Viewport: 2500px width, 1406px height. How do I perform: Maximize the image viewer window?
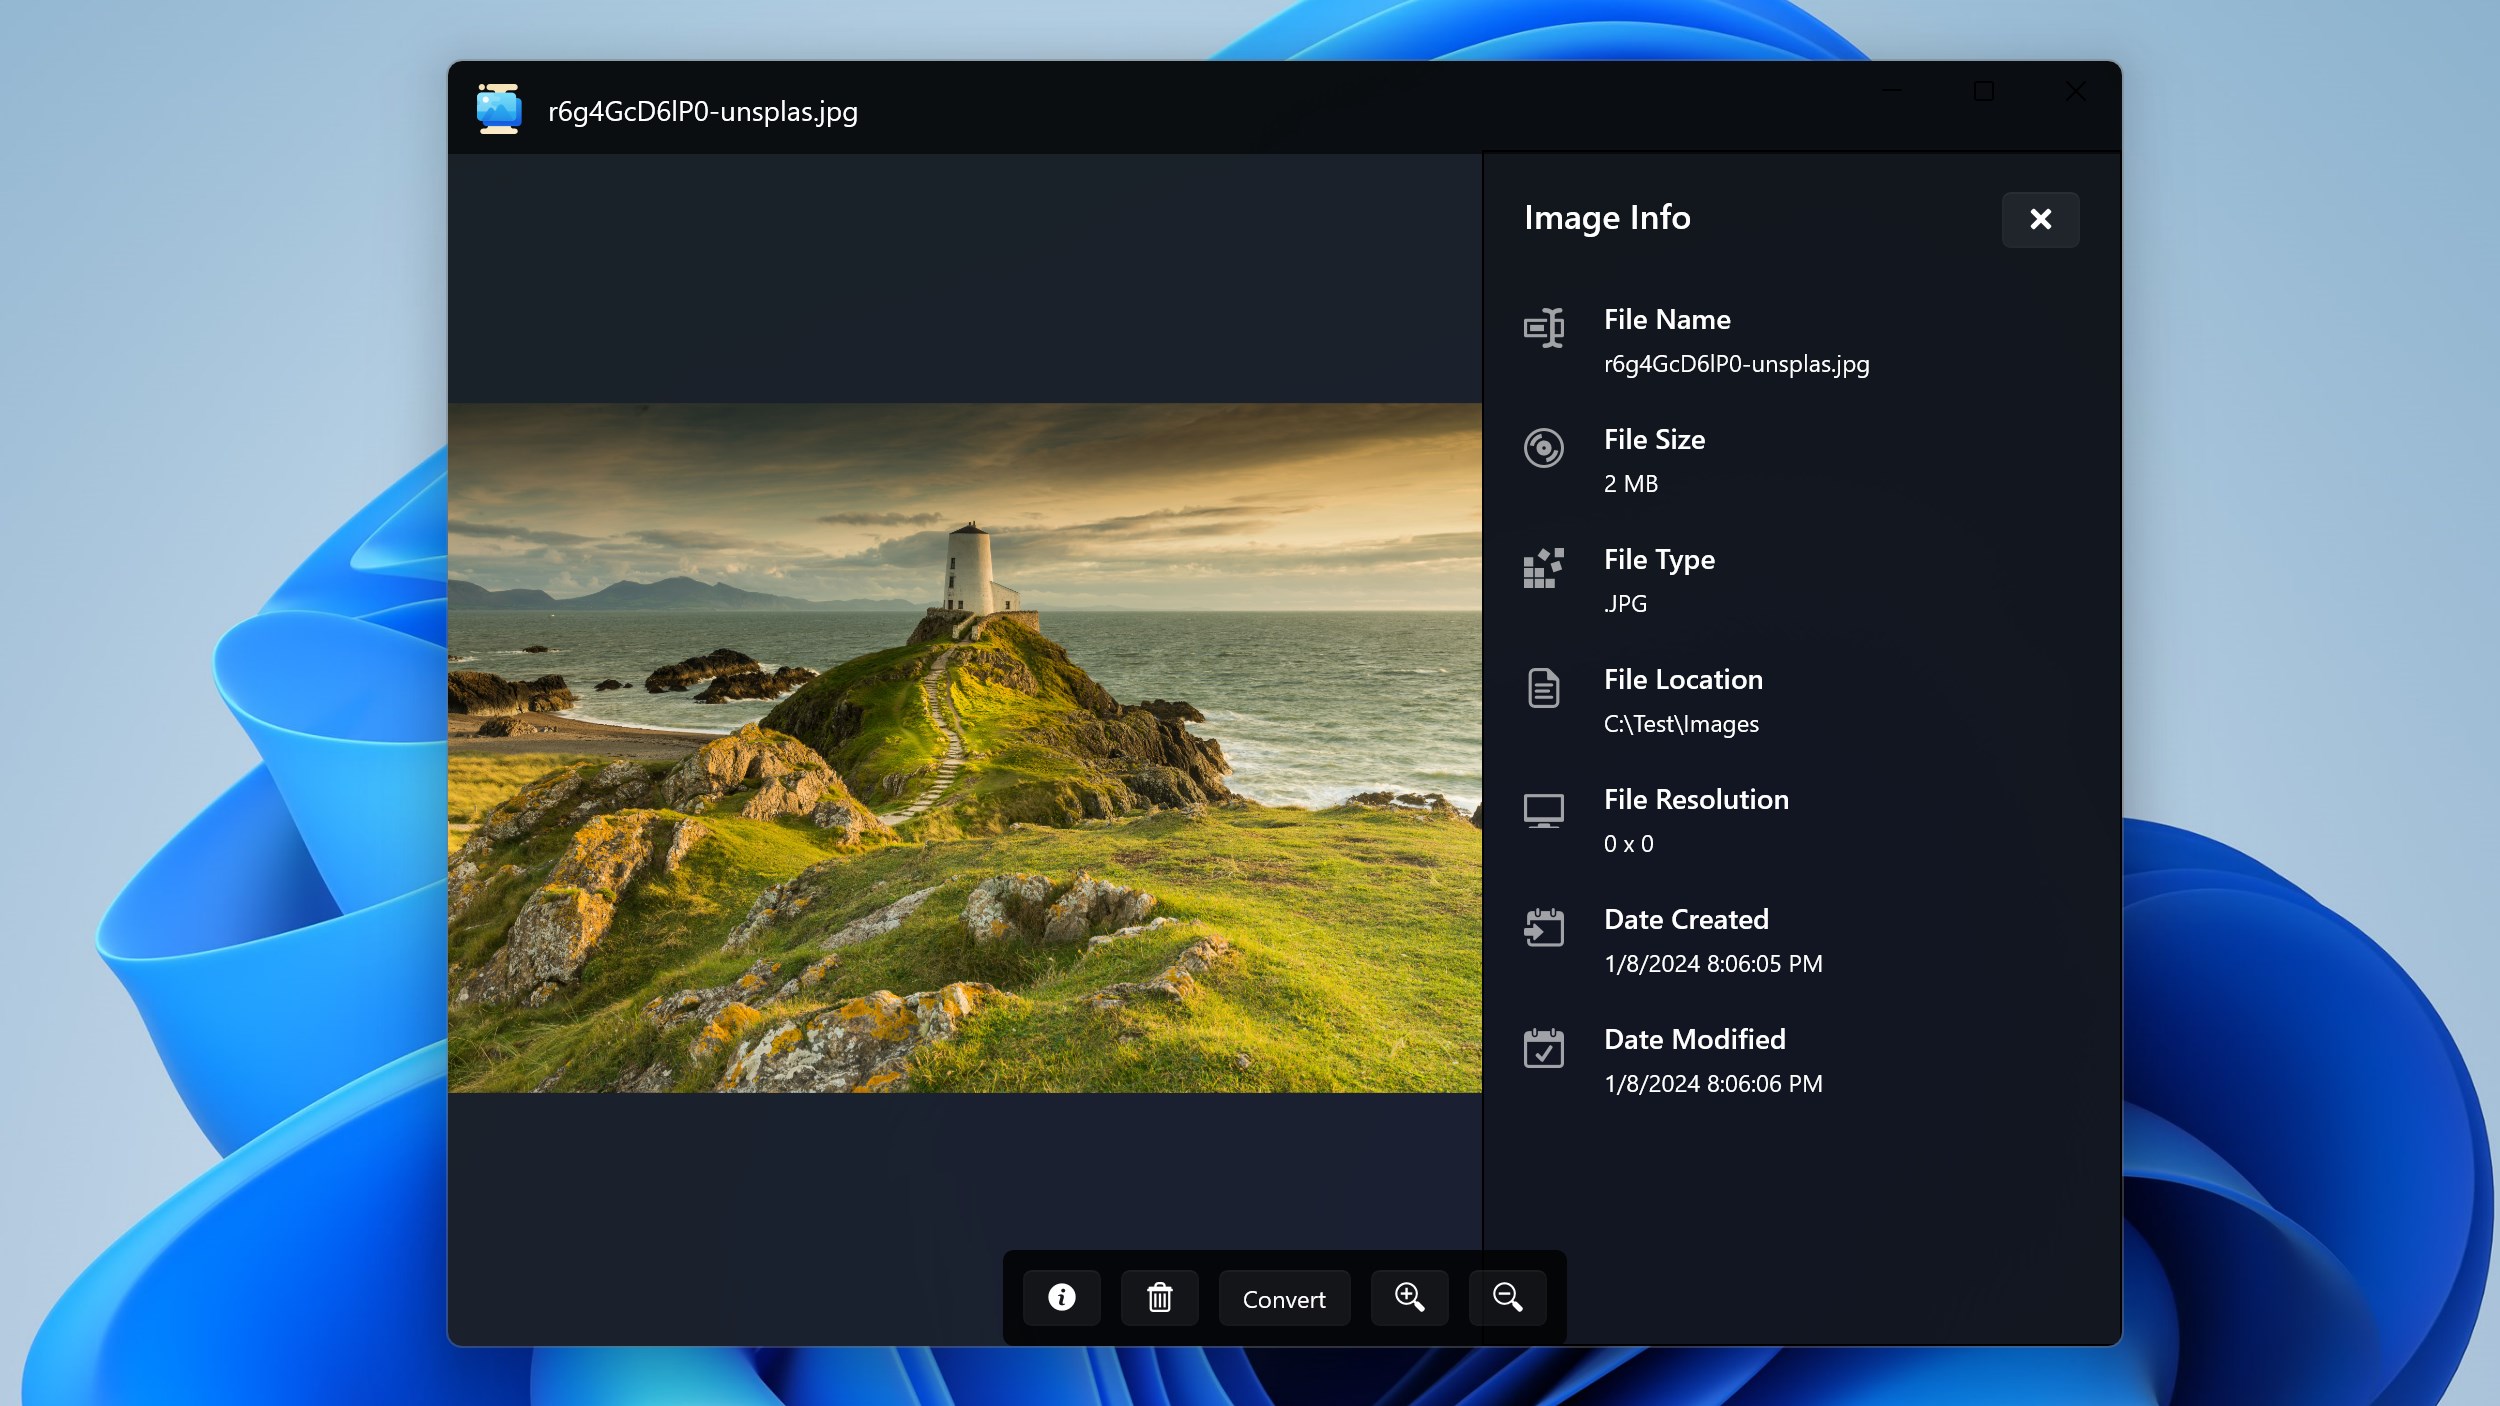click(x=1984, y=92)
